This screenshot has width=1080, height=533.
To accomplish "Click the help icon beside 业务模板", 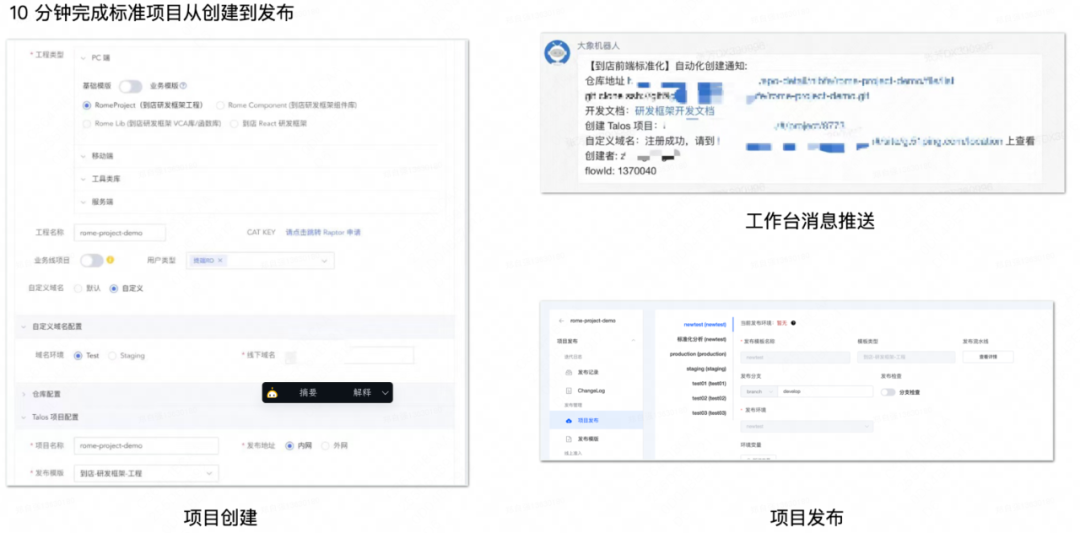I will pyautogui.click(x=184, y=86).
